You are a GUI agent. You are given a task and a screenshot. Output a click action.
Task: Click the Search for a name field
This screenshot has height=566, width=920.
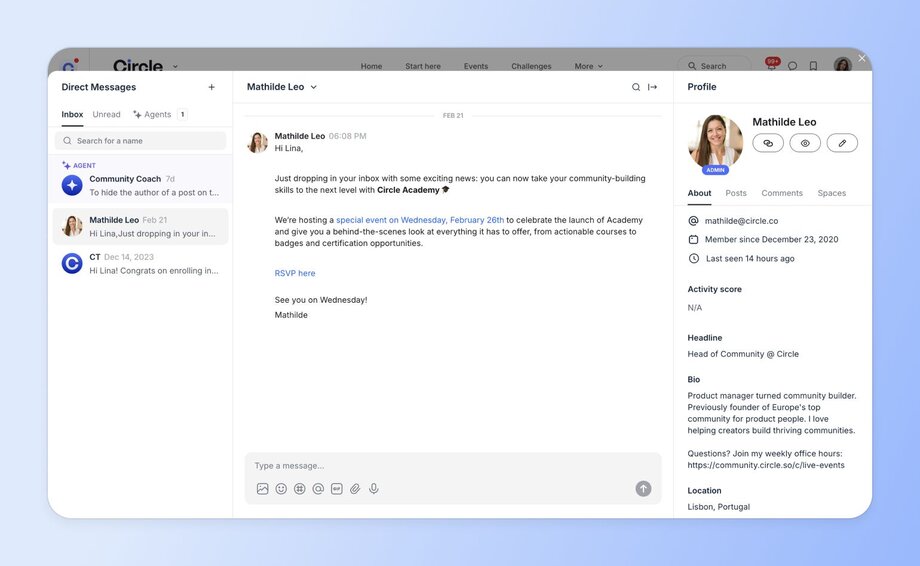coord(140,141)
